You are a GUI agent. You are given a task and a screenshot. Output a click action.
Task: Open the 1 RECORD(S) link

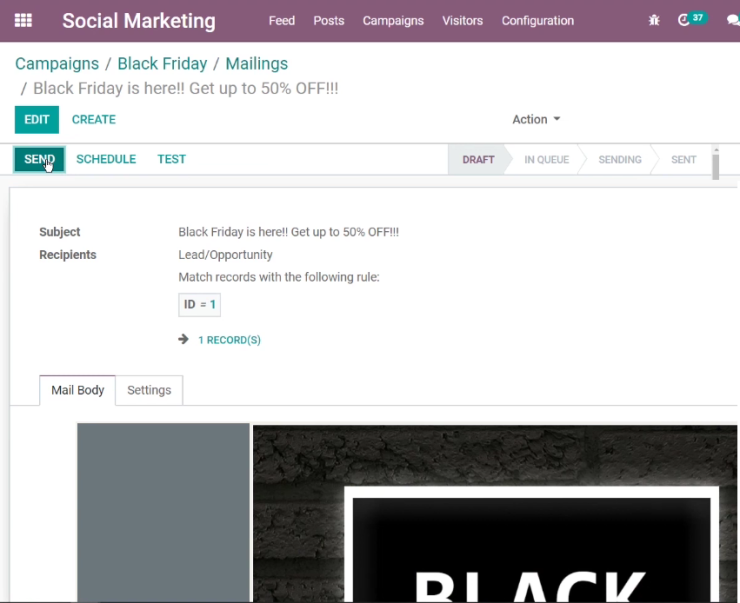click(x=229, y=340)
